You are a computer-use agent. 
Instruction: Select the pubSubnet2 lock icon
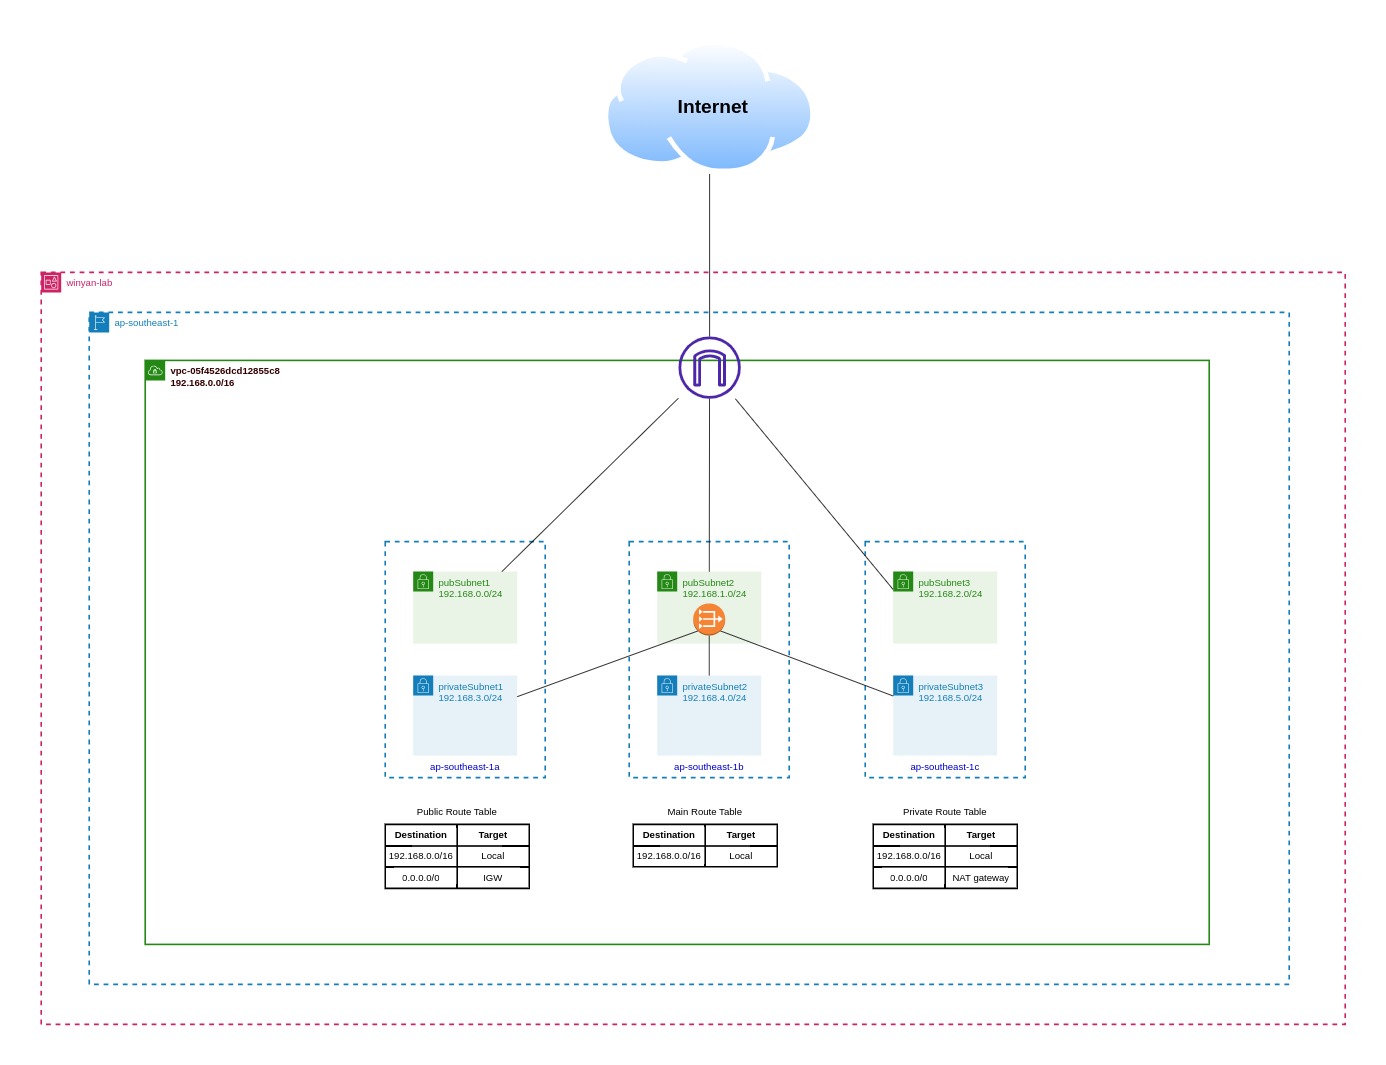click(667, 582)
